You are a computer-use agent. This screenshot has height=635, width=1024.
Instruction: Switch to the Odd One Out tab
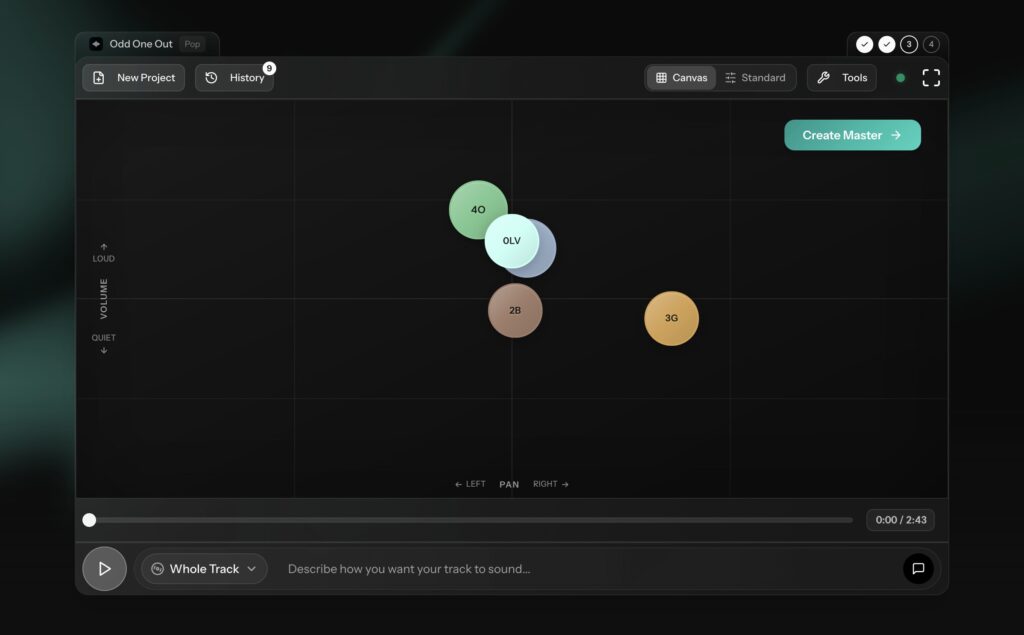pyautogui.click(x=140, y=43)
